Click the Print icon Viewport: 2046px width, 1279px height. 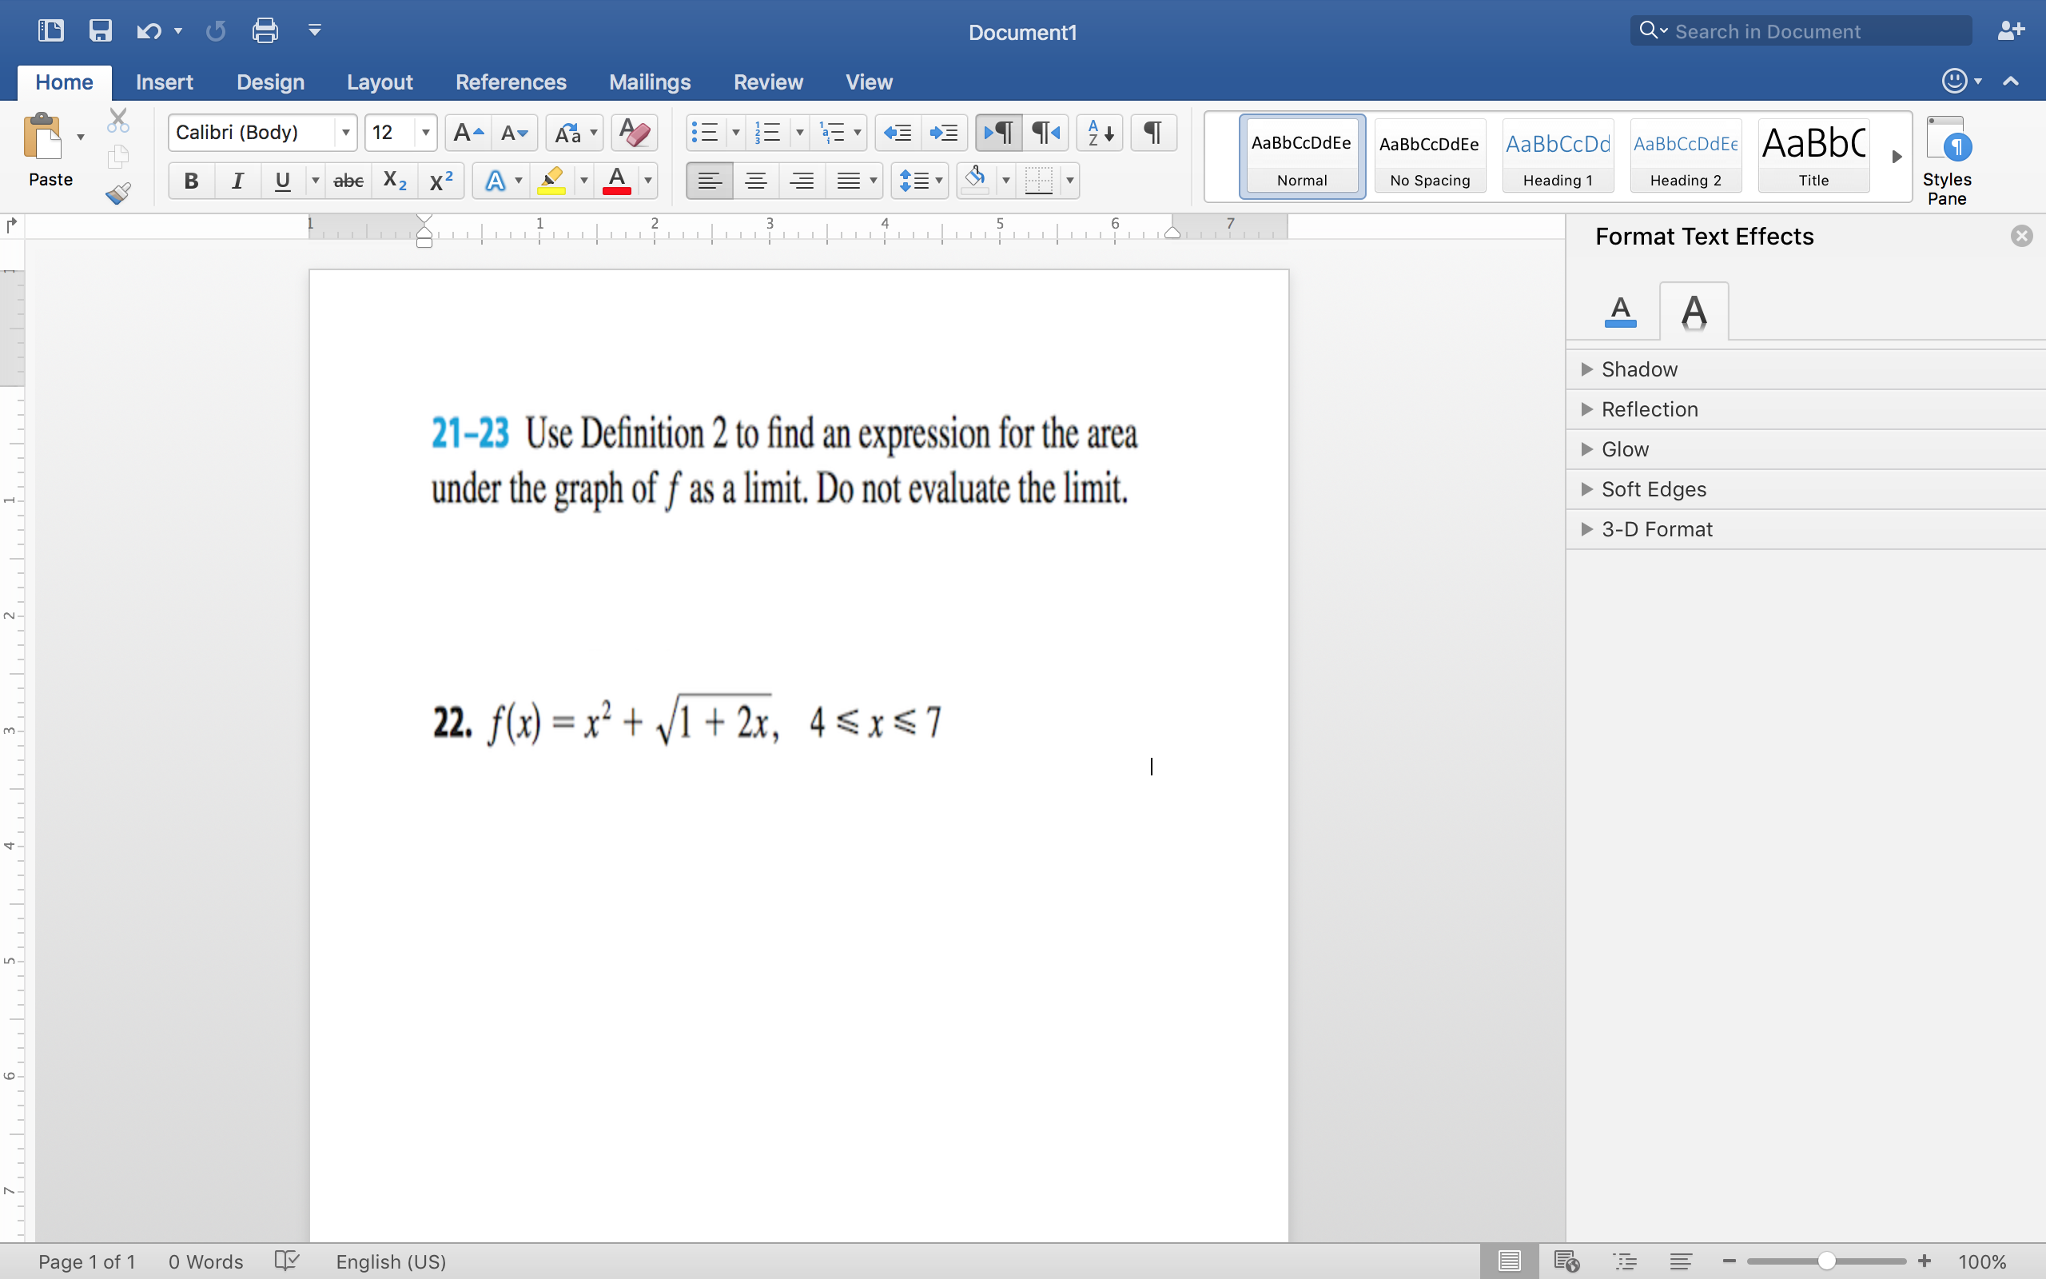(265, 31)
